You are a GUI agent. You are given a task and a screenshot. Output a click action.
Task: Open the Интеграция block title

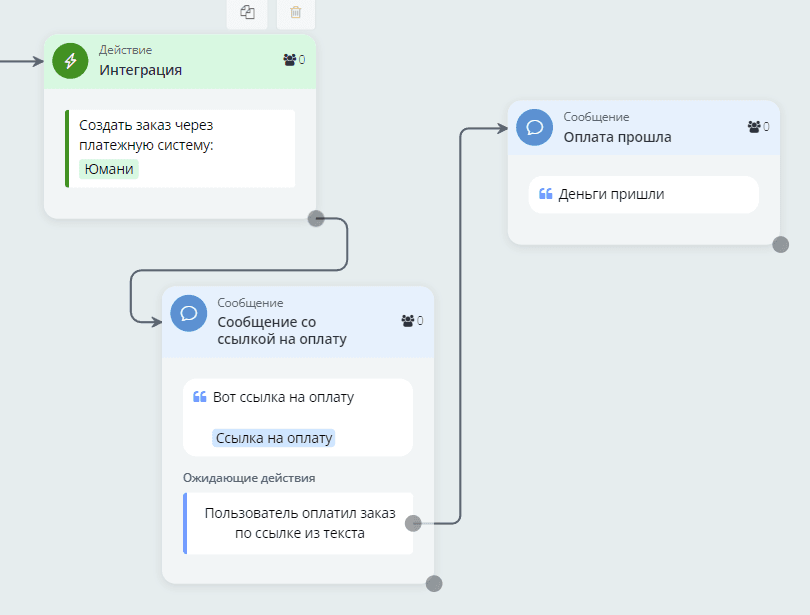(140, 70)
